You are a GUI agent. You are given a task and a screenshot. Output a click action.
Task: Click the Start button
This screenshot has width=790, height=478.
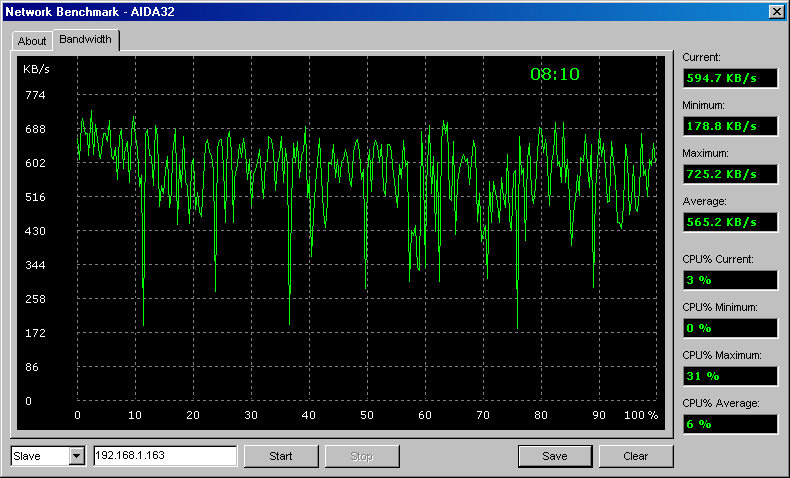[281, 456]
